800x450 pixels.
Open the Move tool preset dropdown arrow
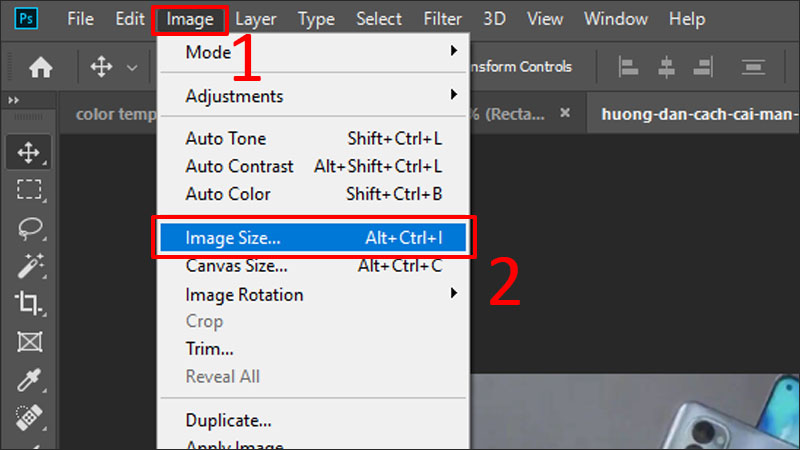point(131,67)
